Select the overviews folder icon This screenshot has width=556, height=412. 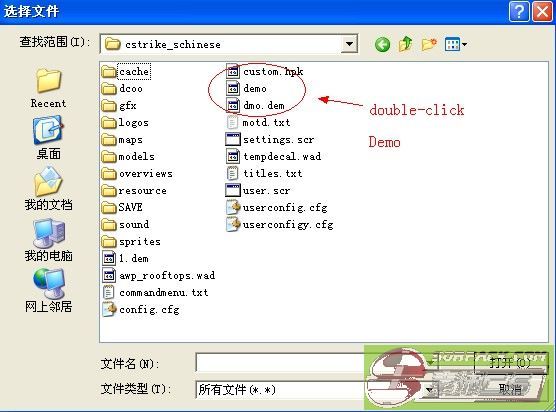109,174
